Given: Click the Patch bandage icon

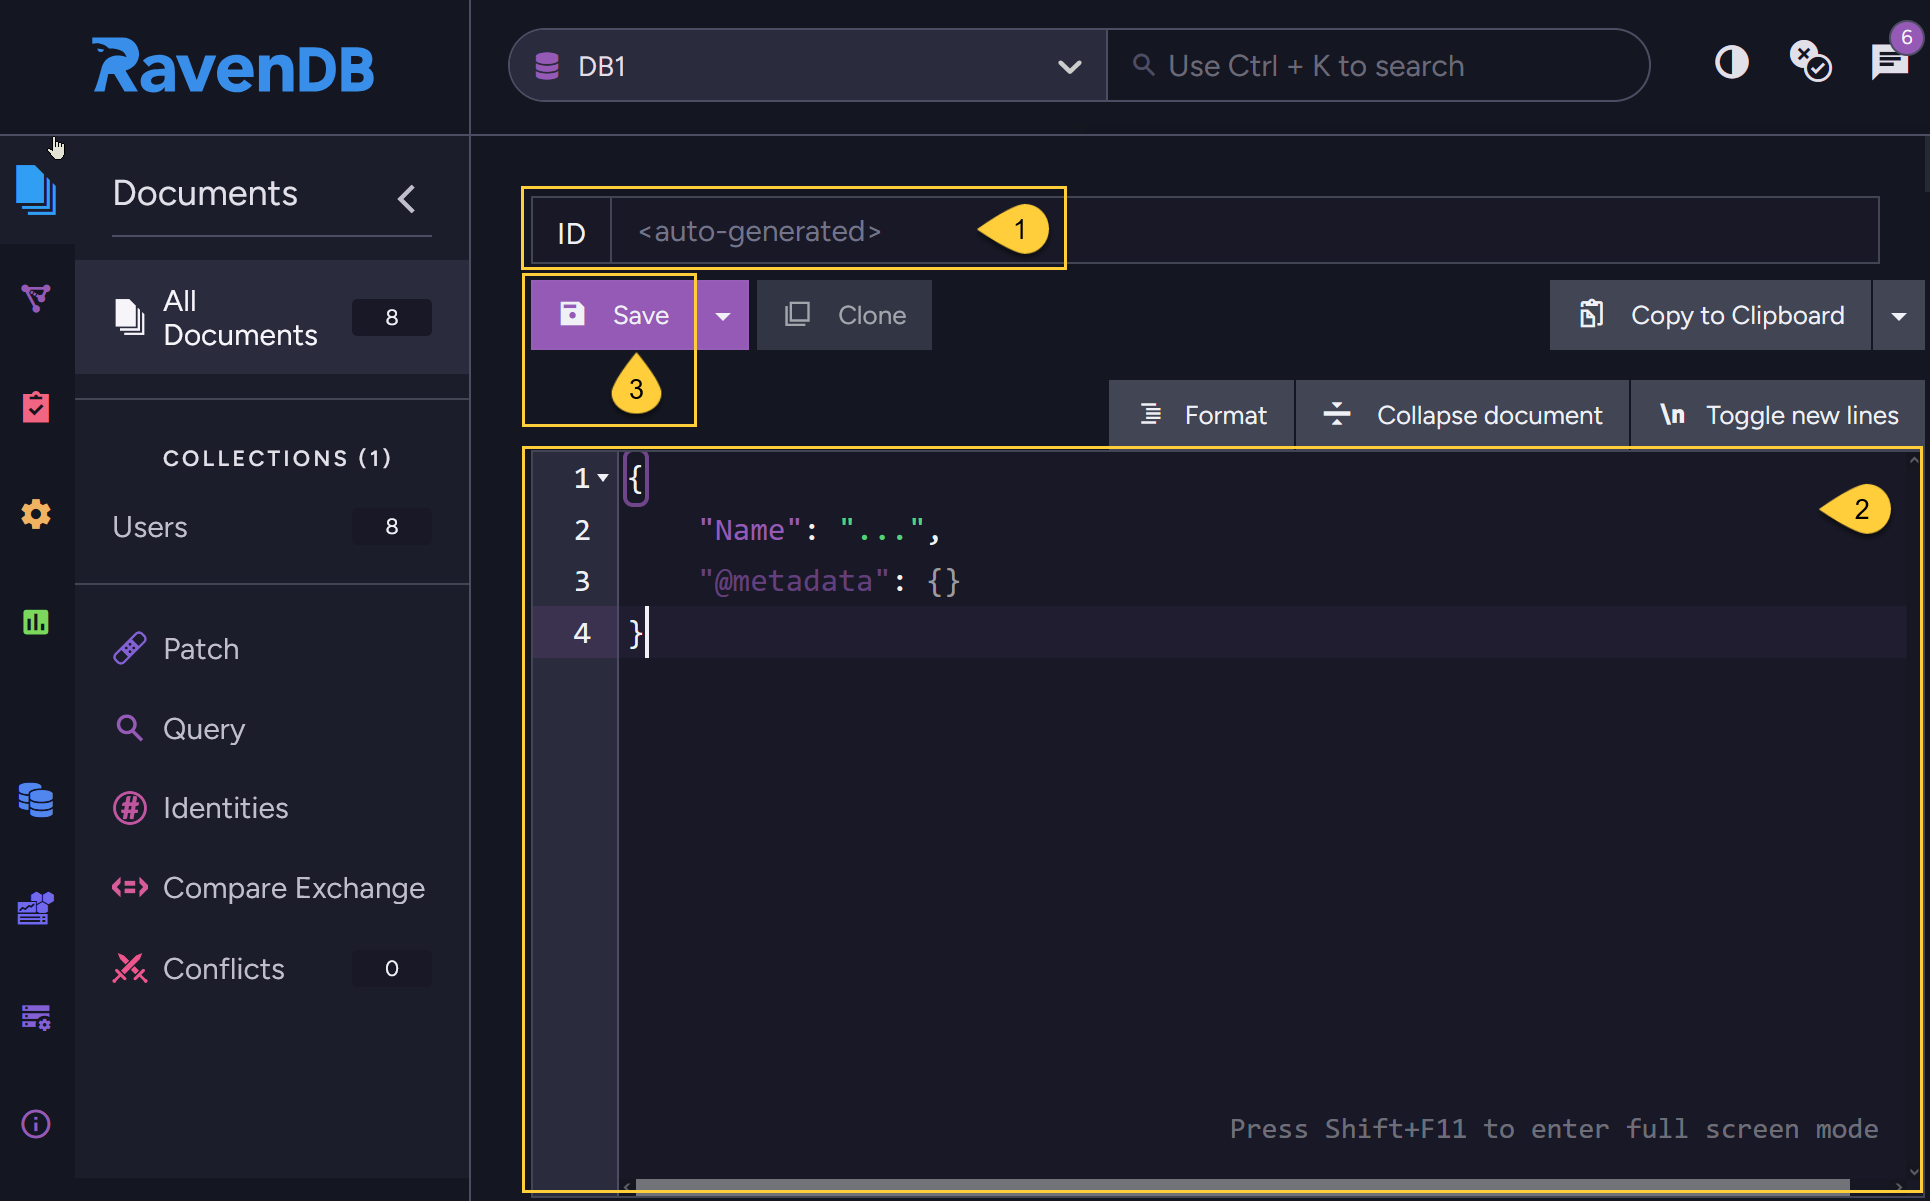Looking at the screenshot, I should (130, 648).
